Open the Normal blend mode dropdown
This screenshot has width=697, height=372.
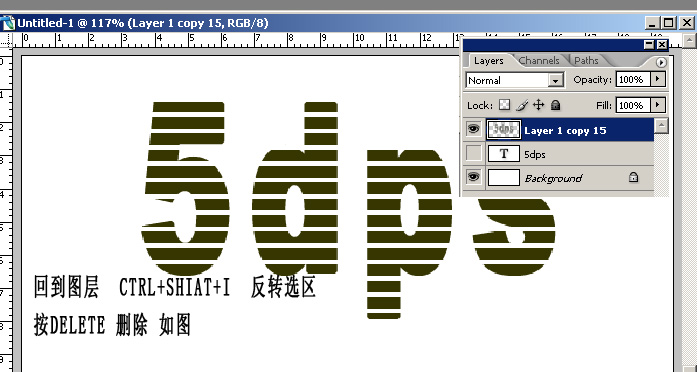click(515, 80)
